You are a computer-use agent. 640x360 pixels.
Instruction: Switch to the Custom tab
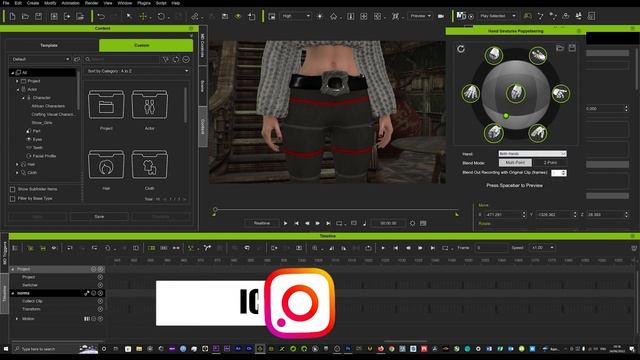146,45
